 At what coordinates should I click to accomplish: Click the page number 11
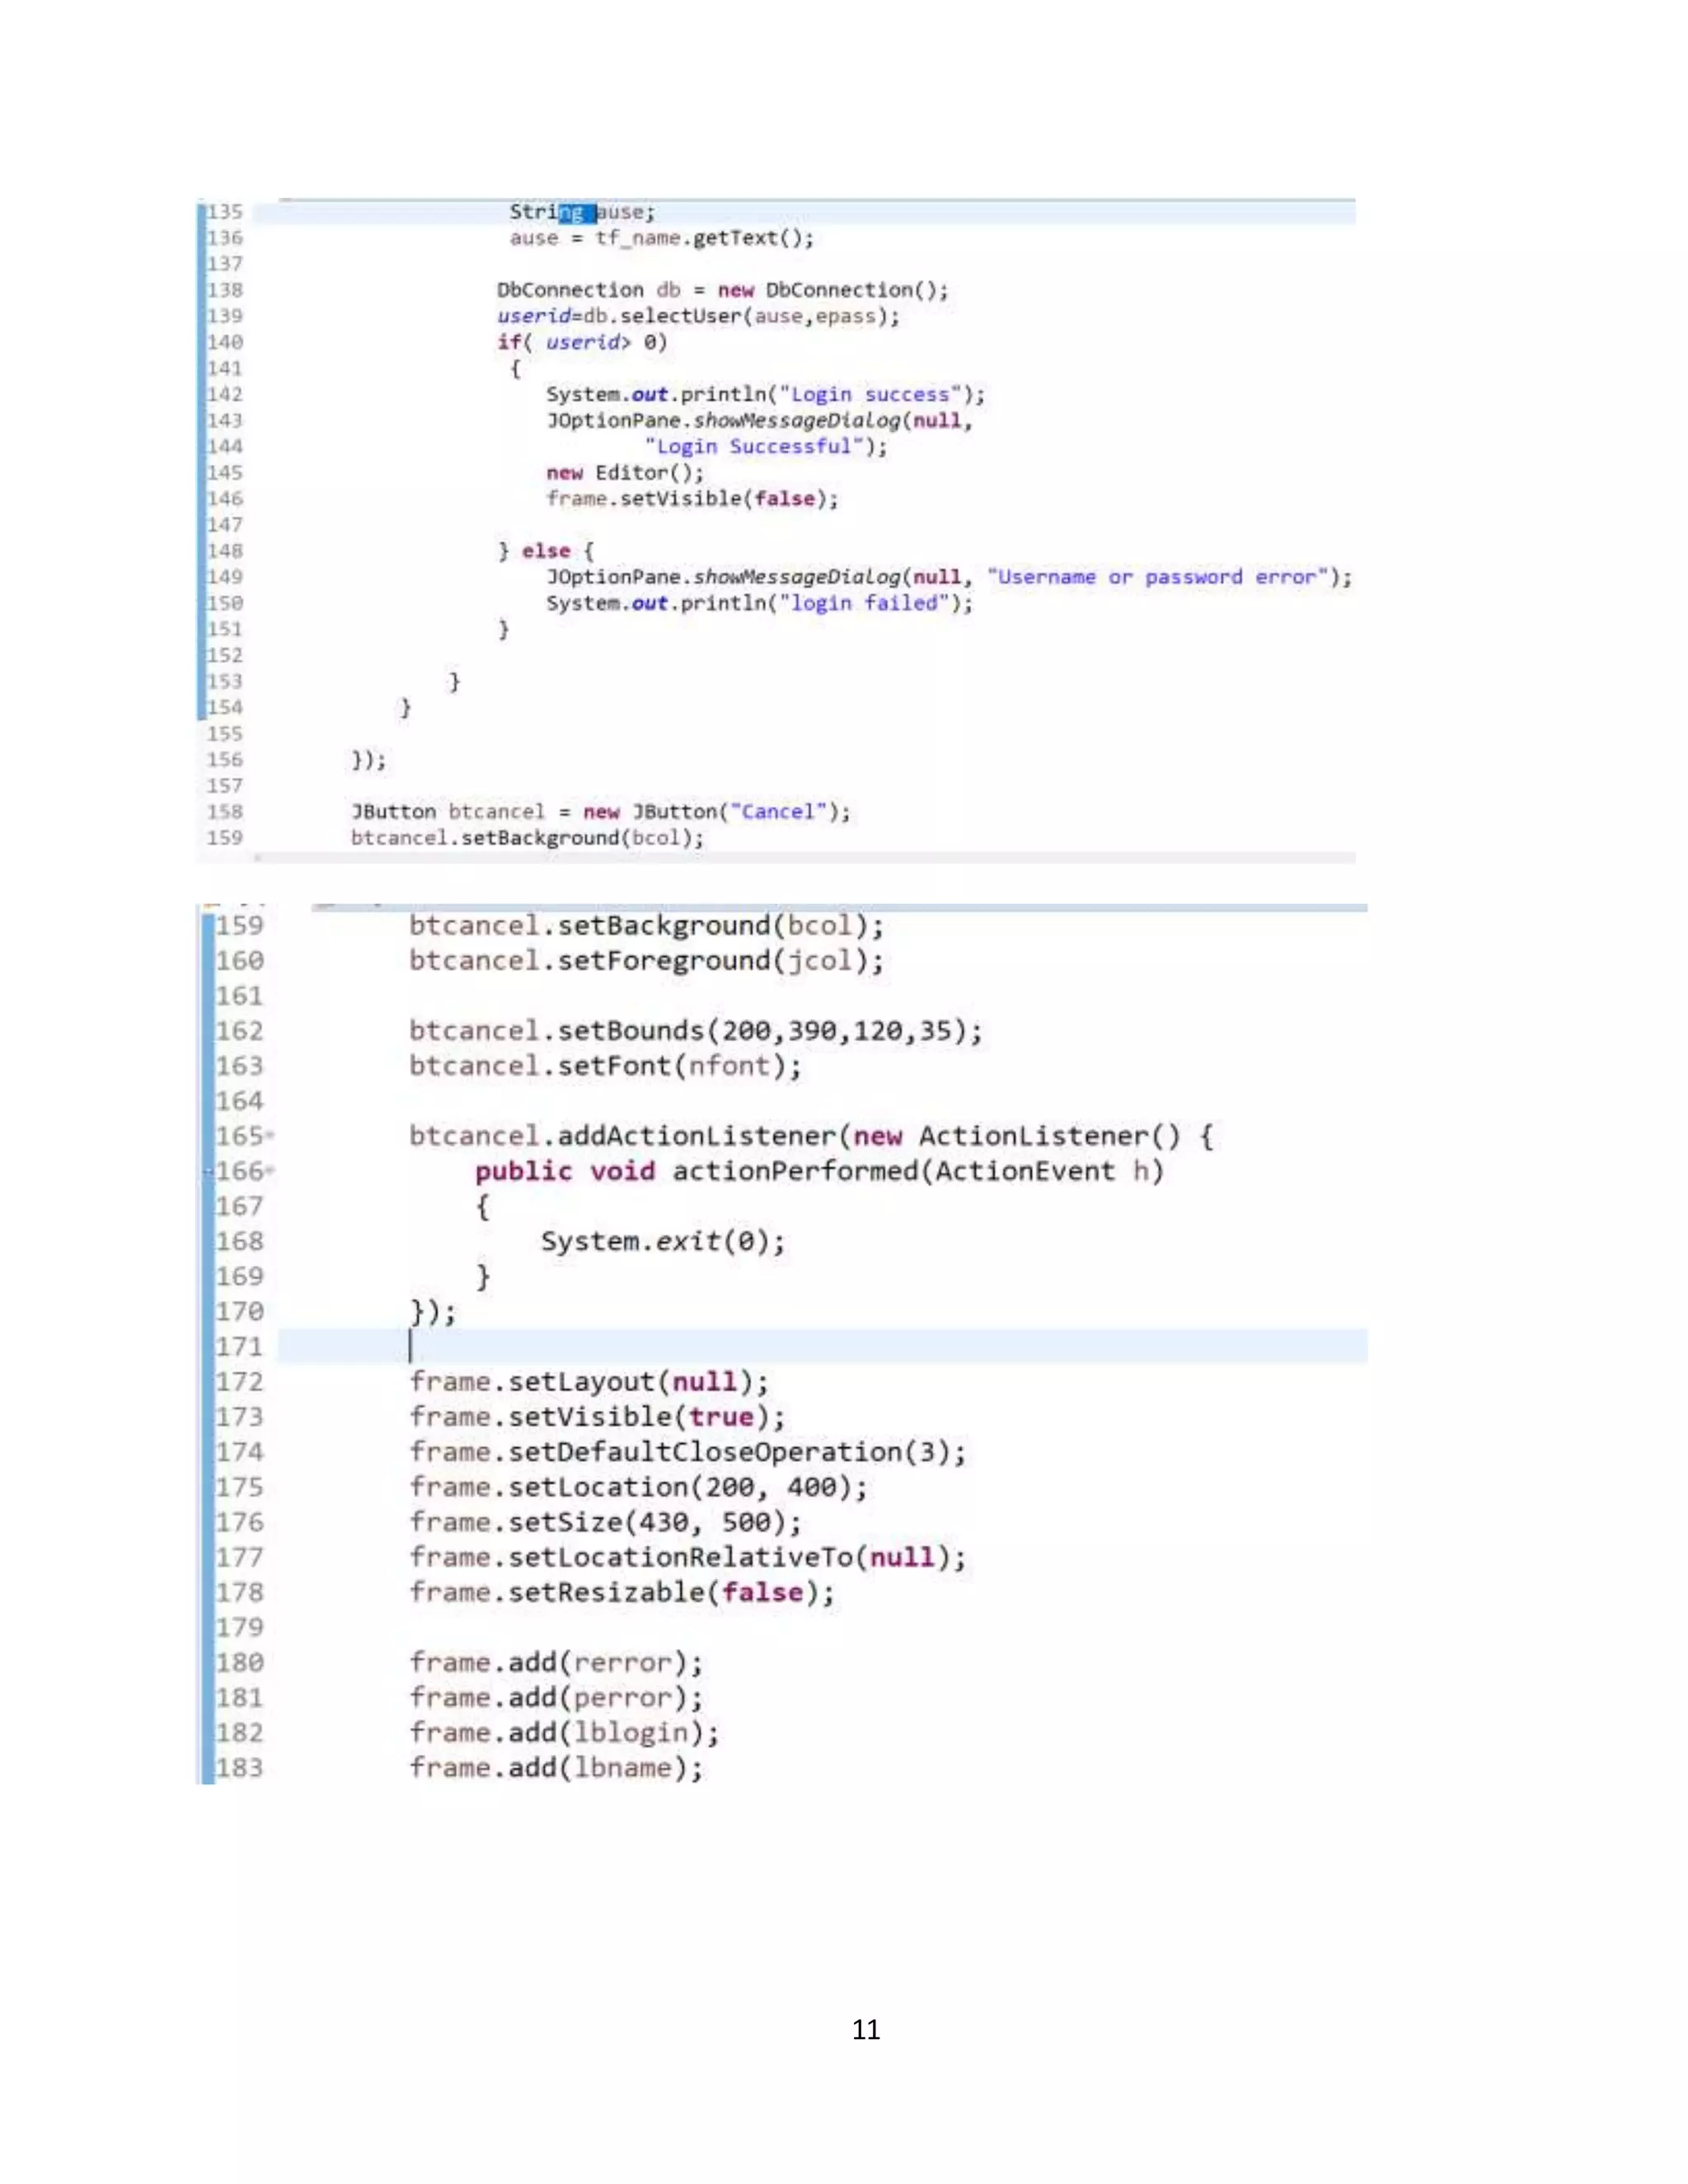(866, 2029)
